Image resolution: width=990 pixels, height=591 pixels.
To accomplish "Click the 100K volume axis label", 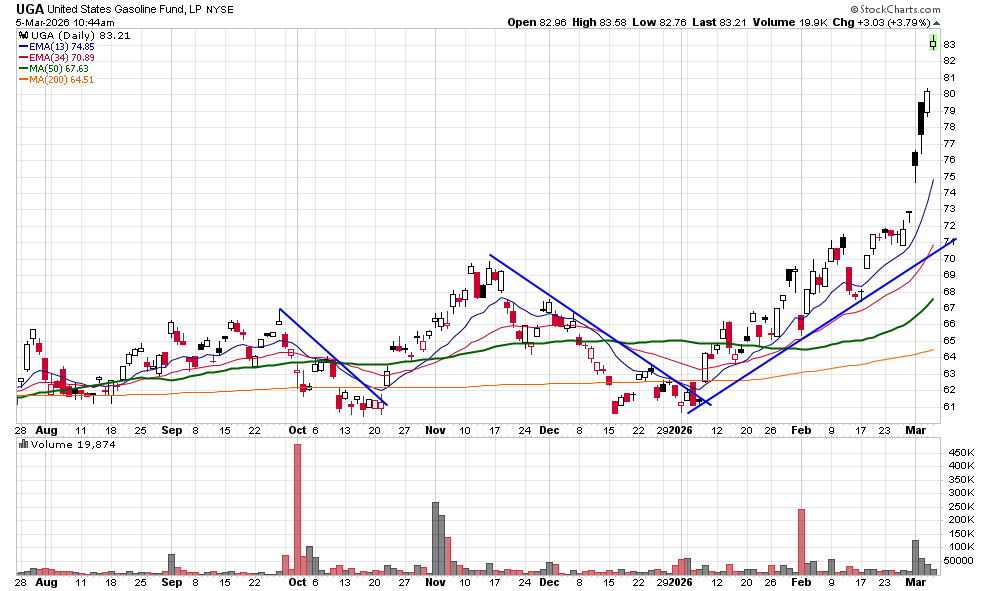I will (961, 547).
